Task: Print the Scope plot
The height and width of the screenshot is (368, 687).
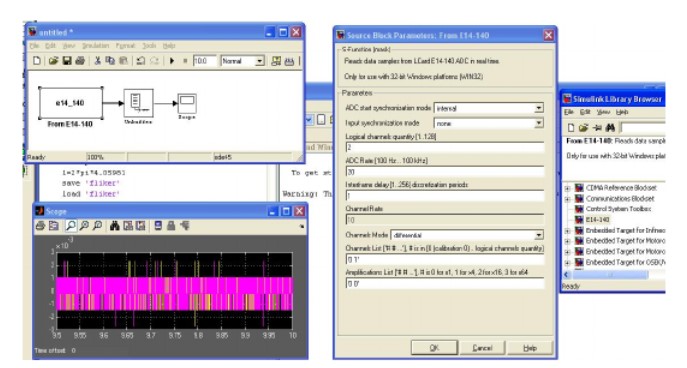Action: click(40, 226)
